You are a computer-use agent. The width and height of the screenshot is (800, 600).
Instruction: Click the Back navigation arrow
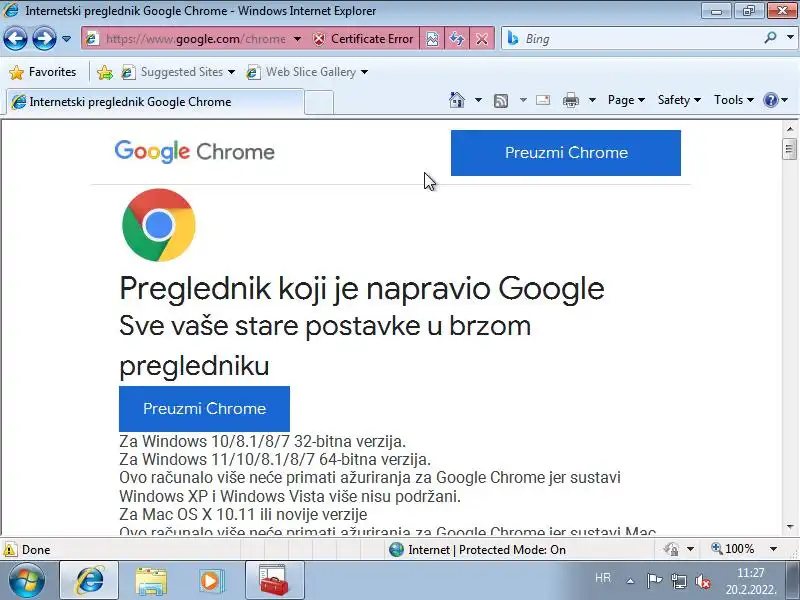click(15, 39)
